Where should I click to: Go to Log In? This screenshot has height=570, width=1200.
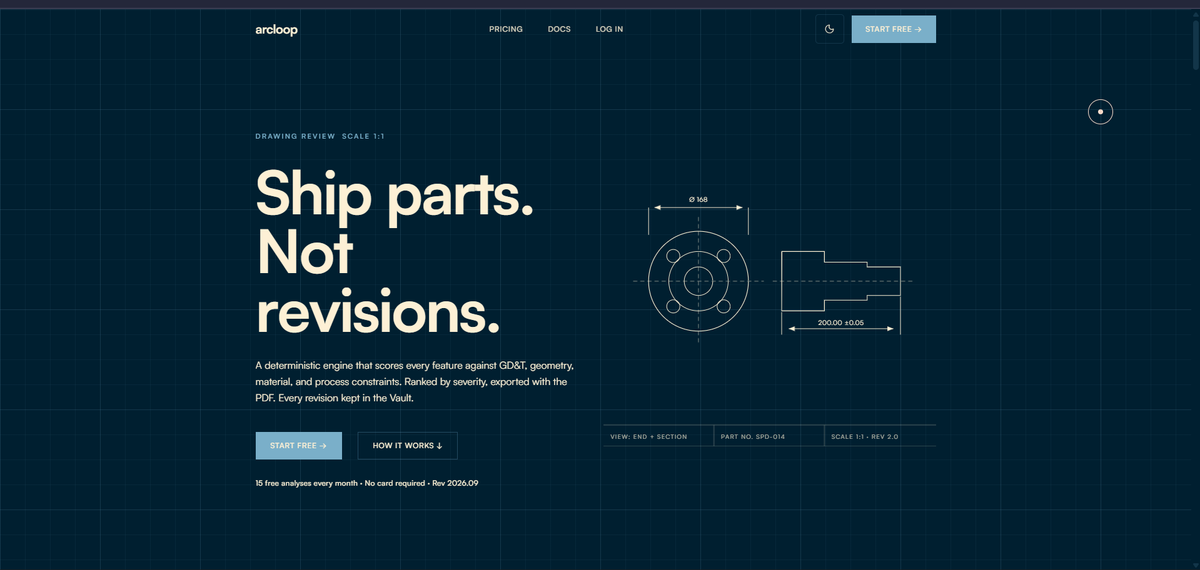click(609, 29)
